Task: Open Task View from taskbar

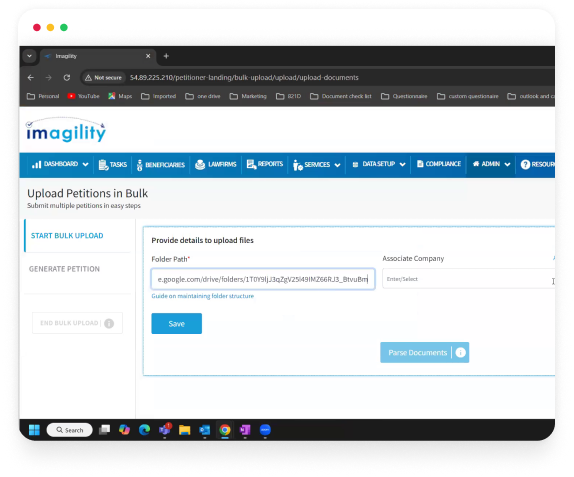Action: 104,430
